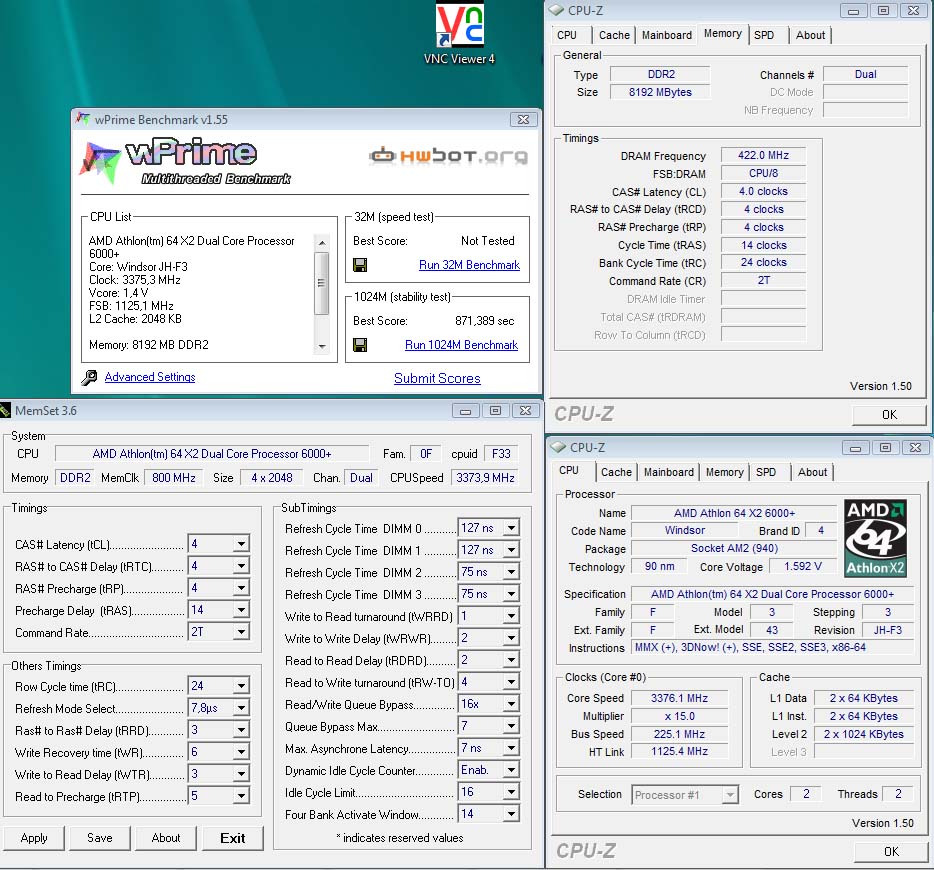Open the RAS# to CAS# Delay dropdown

(241, 566)
